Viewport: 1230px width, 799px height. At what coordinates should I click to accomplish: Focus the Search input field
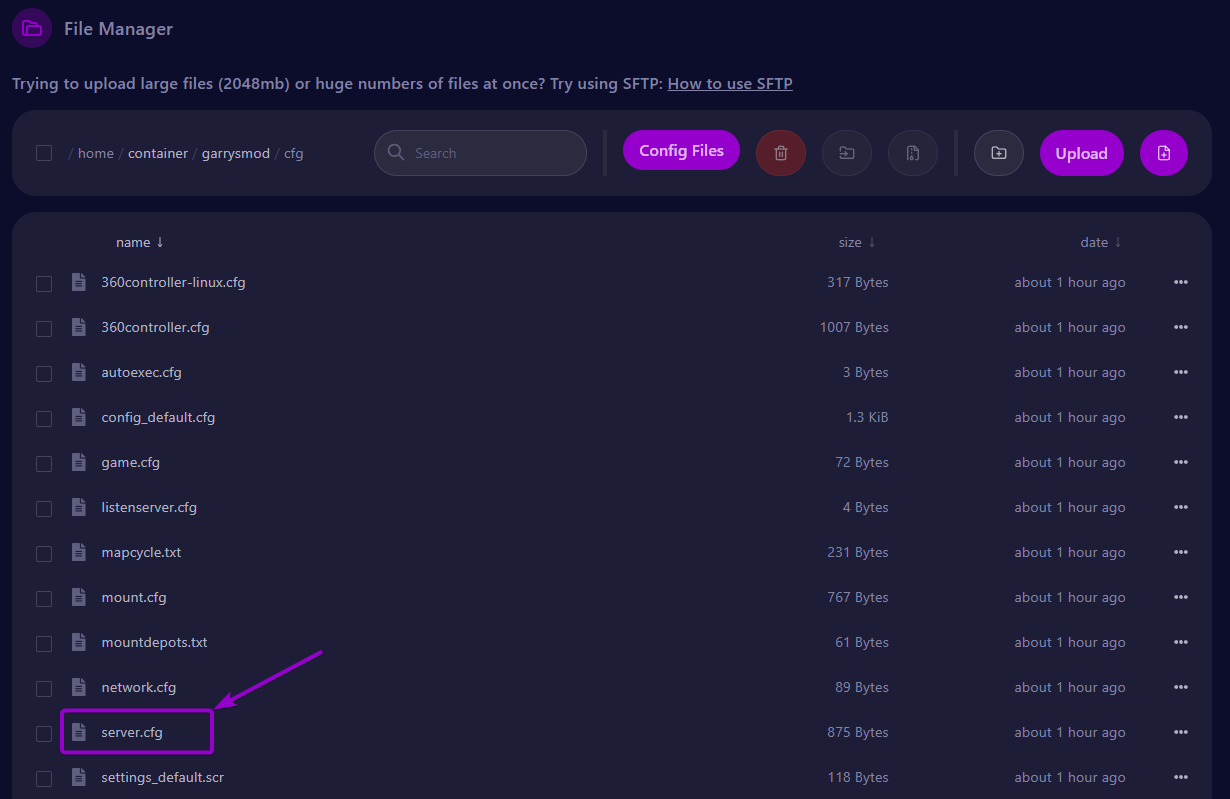tap(490, 153)
